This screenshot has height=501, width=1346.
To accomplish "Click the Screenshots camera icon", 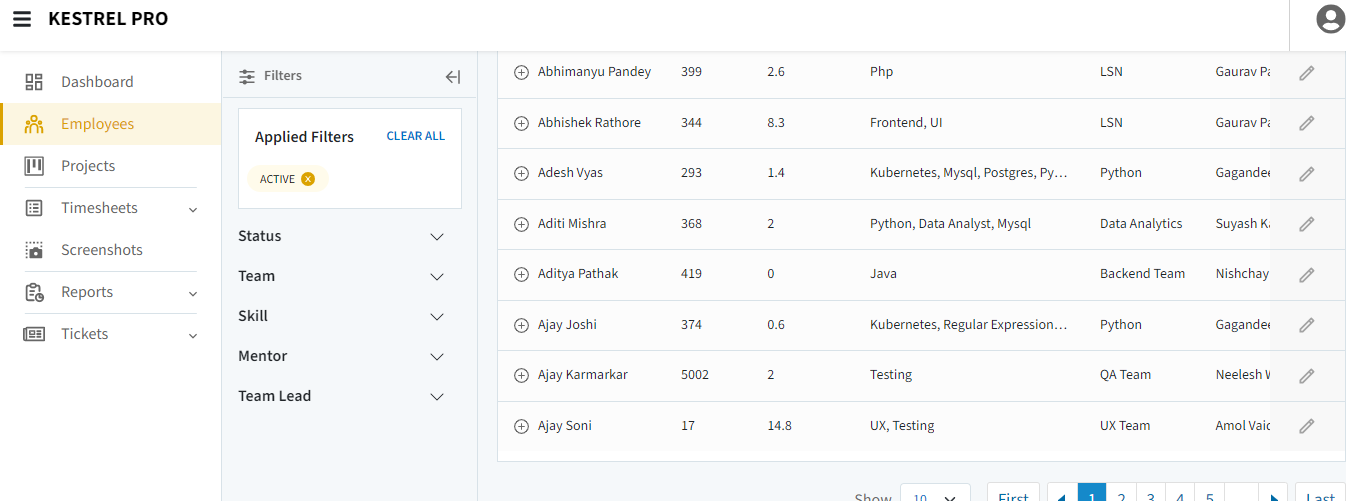I will pos(34,250).
